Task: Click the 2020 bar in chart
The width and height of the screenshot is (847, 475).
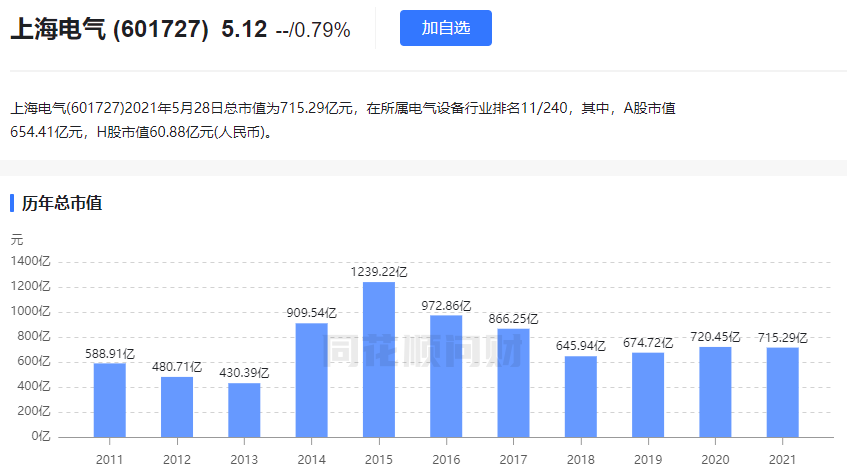Action: (715, 392)
